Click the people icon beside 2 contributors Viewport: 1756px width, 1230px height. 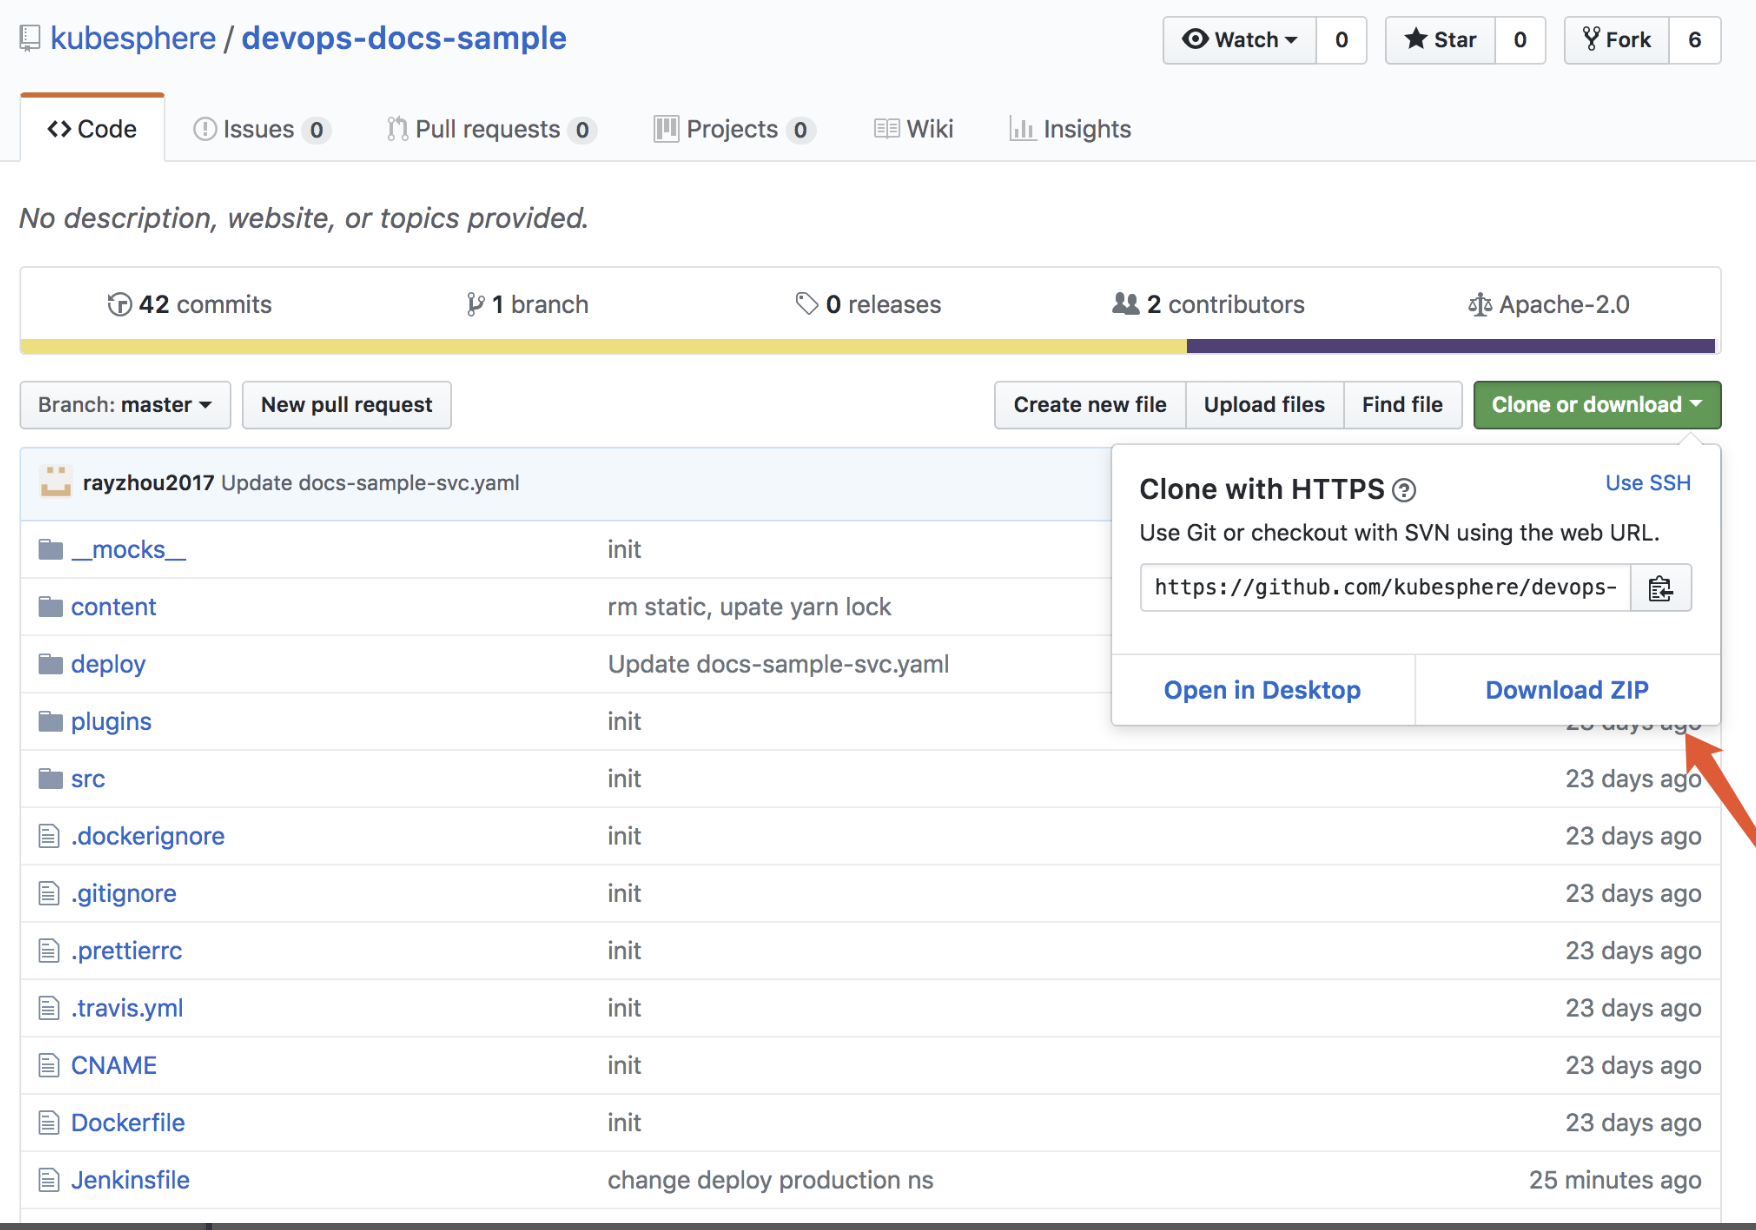pos(1126,303)
